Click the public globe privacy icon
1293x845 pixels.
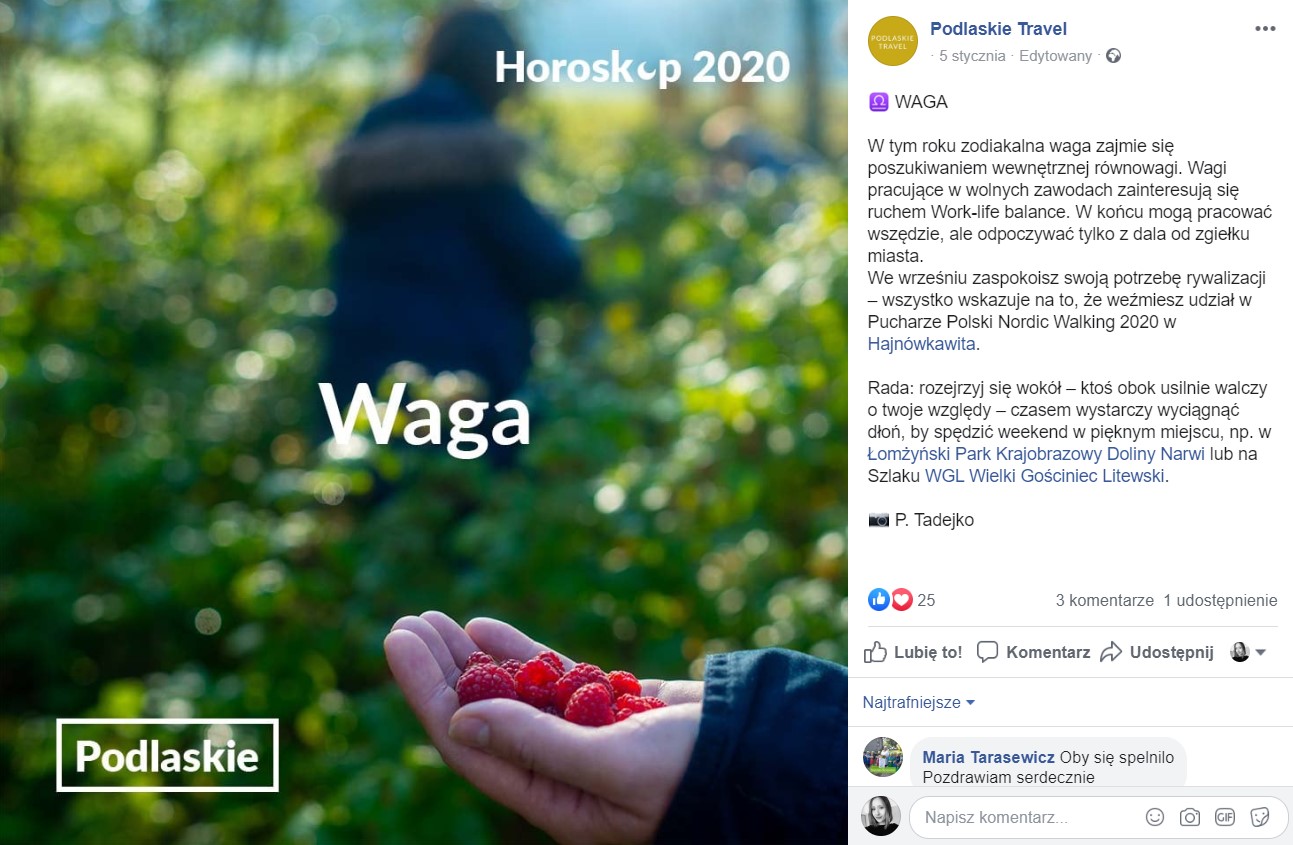[x=1113, y=56]
